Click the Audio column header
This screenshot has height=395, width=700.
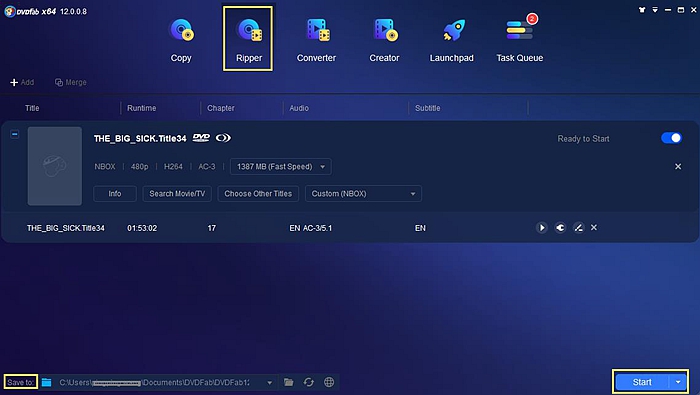pos(299,108)
